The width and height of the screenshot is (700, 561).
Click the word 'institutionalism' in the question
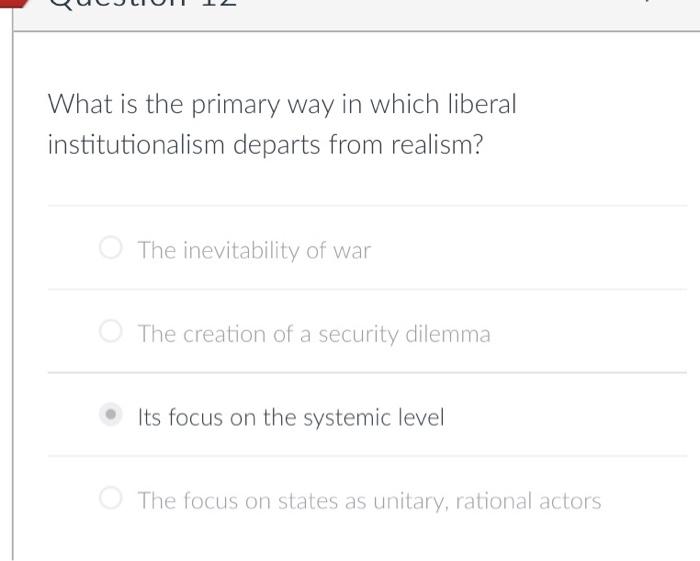(136, 145)
